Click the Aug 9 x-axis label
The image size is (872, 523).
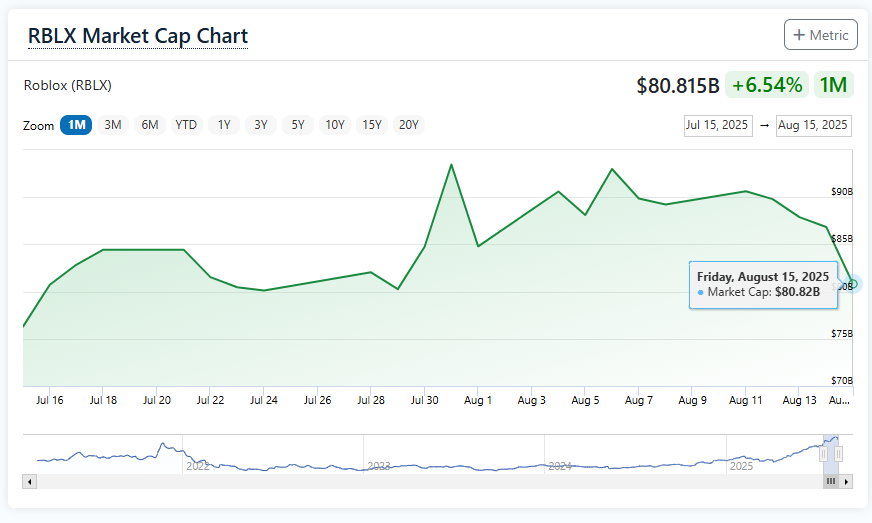692,400
